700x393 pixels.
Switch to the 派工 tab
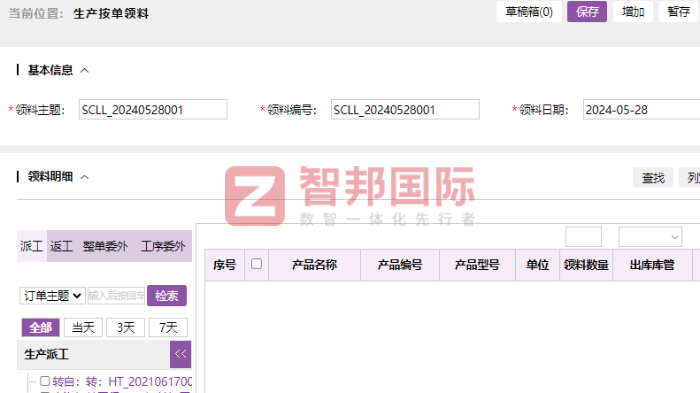(31, 246)
